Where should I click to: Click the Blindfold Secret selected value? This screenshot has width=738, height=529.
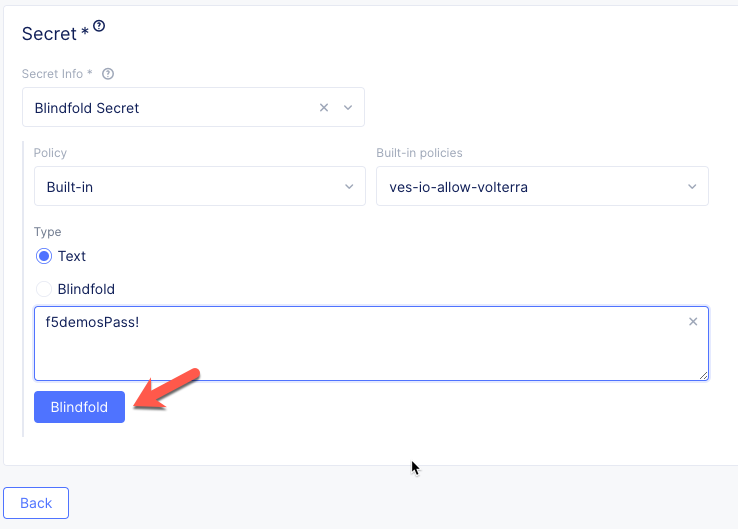click(87, 107)
